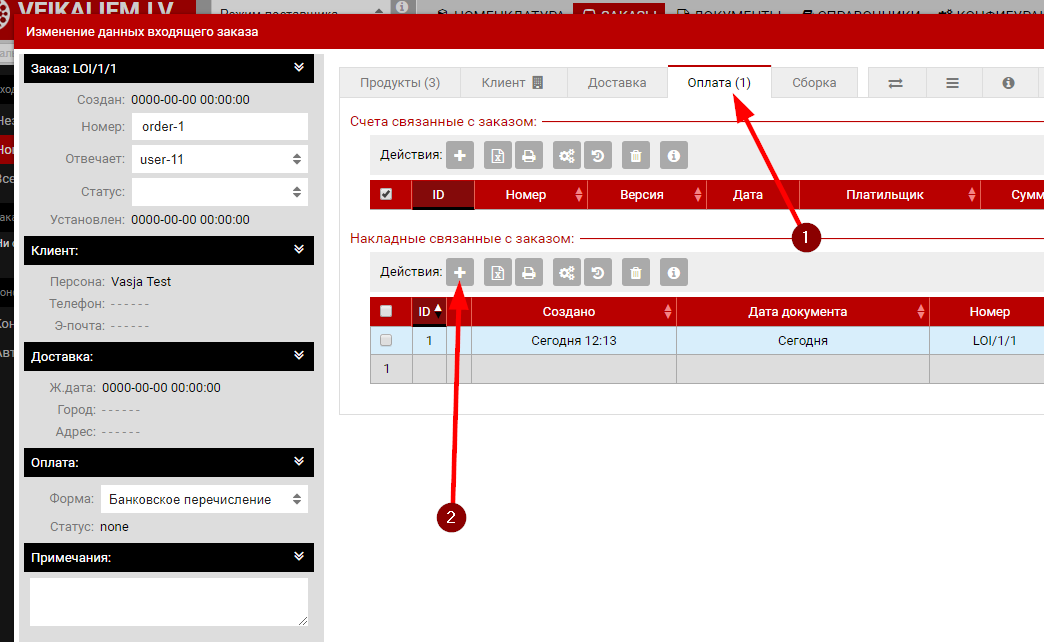Open the list (hamburger) tab icon

[x=953, y=83]
